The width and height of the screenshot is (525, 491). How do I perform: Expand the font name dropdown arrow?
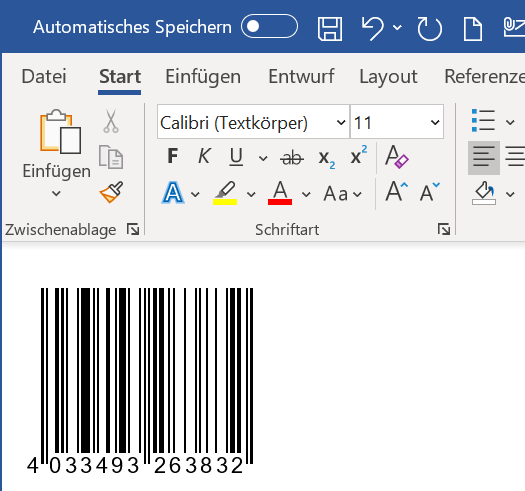pos(341,123)
